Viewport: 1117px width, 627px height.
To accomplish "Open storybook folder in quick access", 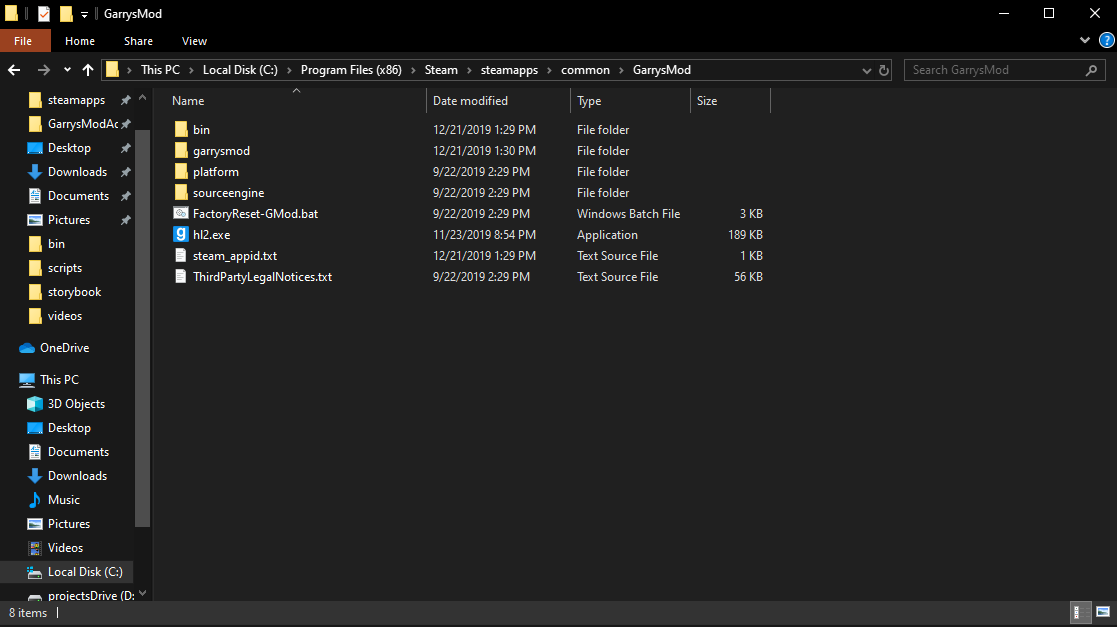I will tap(64, 292).
